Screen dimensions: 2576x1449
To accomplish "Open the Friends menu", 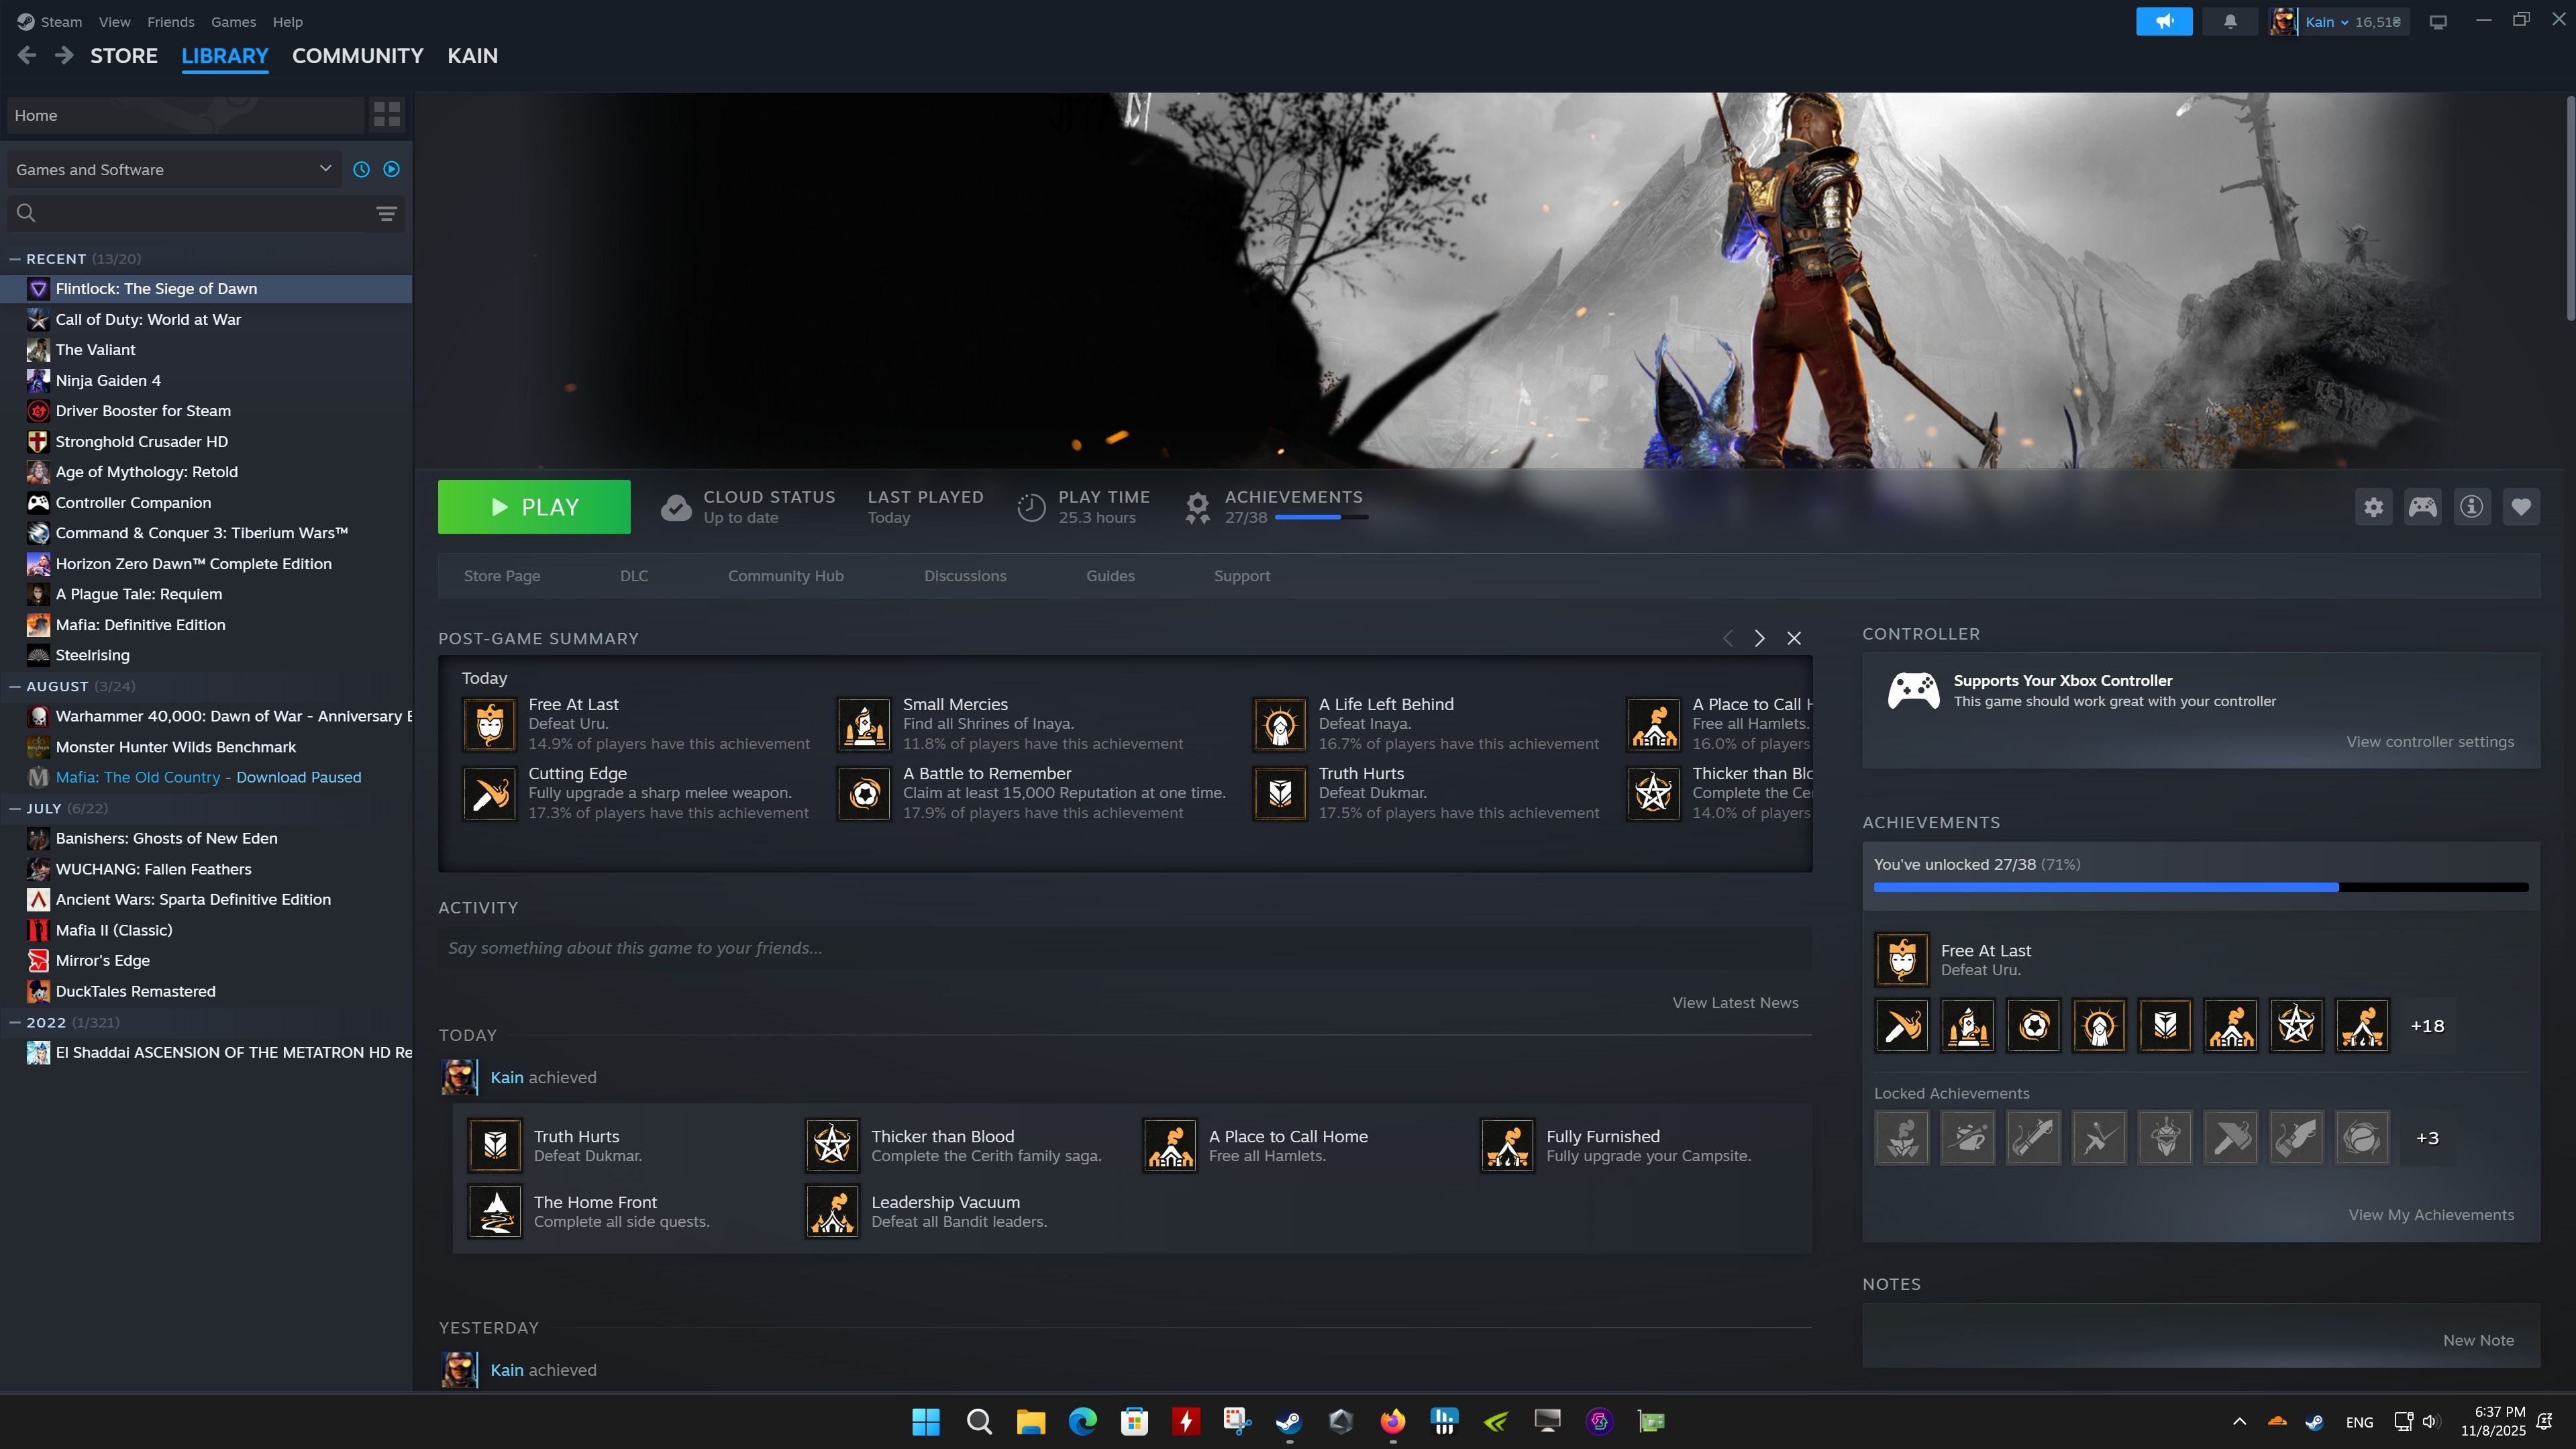I will pyautogui.click(x=171, y=22).
